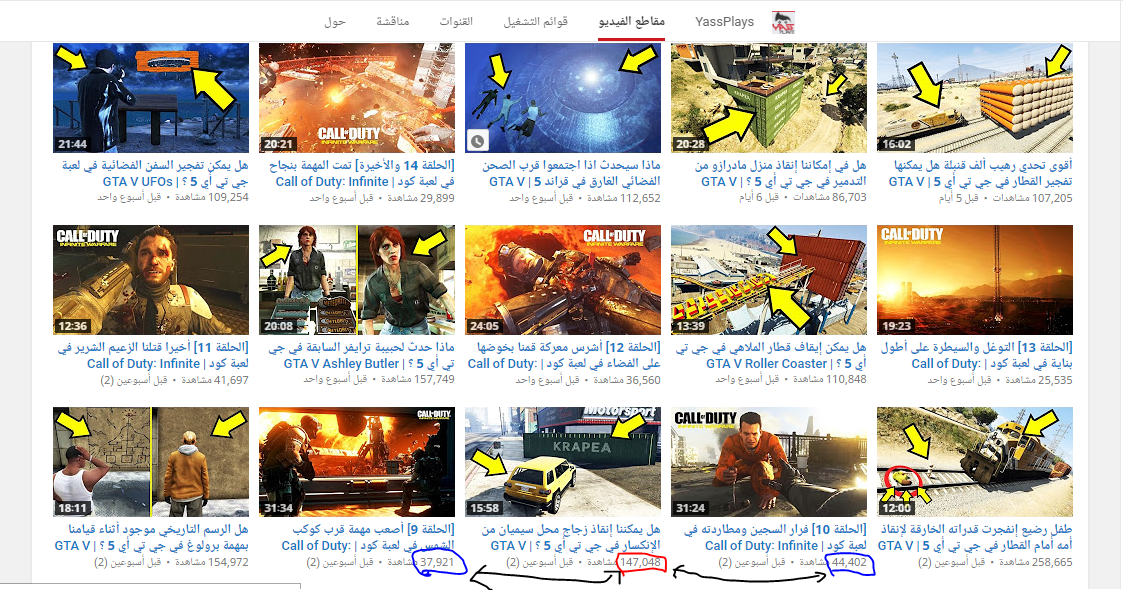Open title link about baby saving mother from train
The height and width of the screenshot is (590, 1123).
click(975, 537)
